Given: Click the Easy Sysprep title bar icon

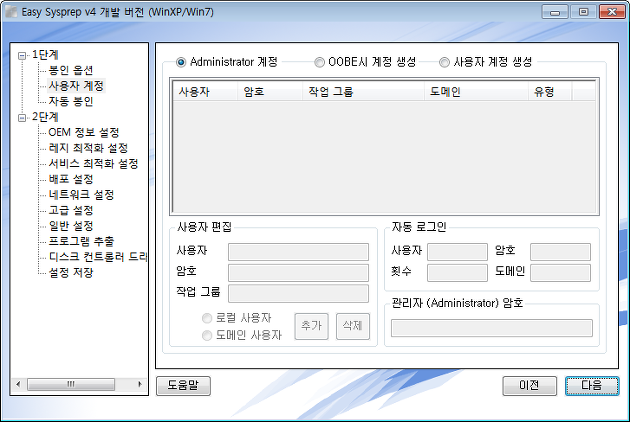Looking at the screenshot, I should click(11, 12).
